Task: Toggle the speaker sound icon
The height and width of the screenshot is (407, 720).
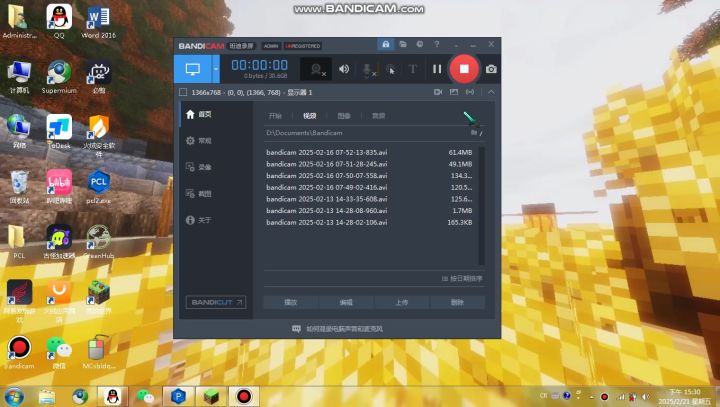Action: click(344, 69)
